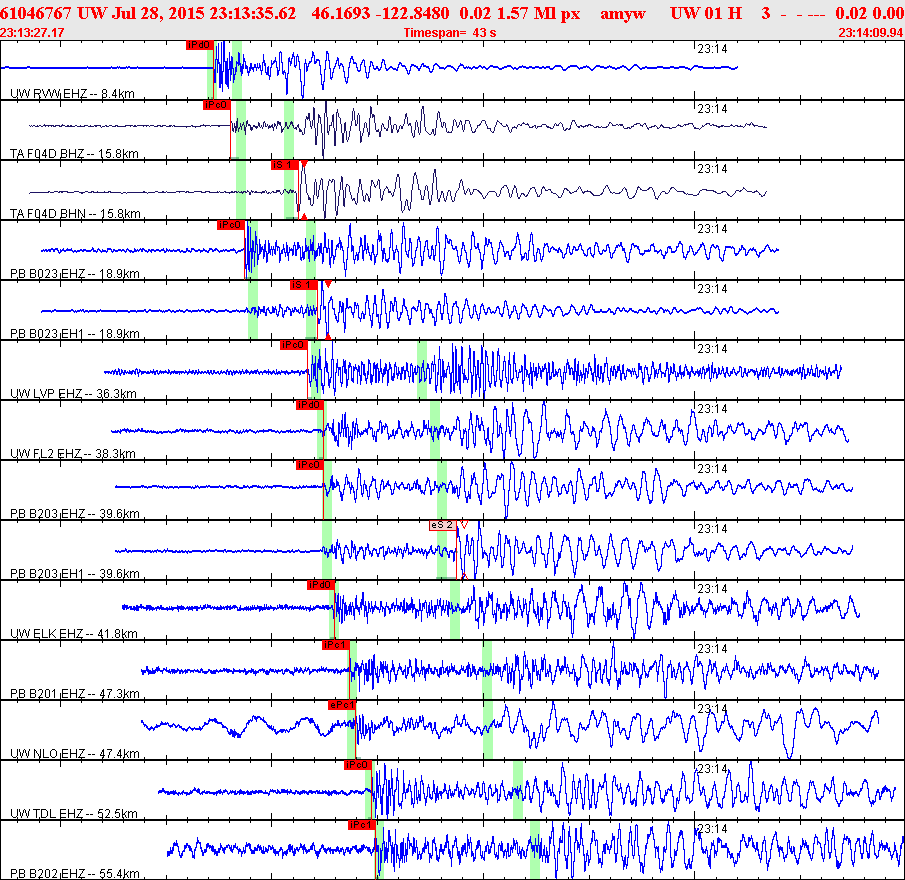Click the Timespan= 43 s header label
The width and height of the screenshot is (905, 880).
pos(449,33)
